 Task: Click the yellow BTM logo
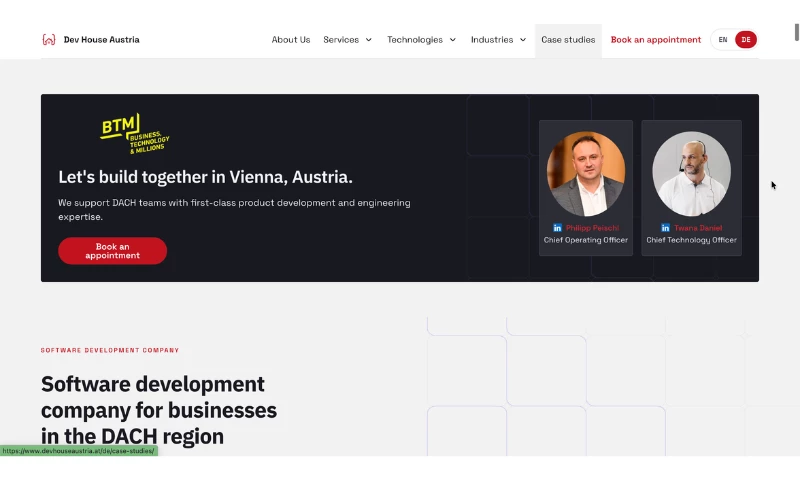click(135, 134)
